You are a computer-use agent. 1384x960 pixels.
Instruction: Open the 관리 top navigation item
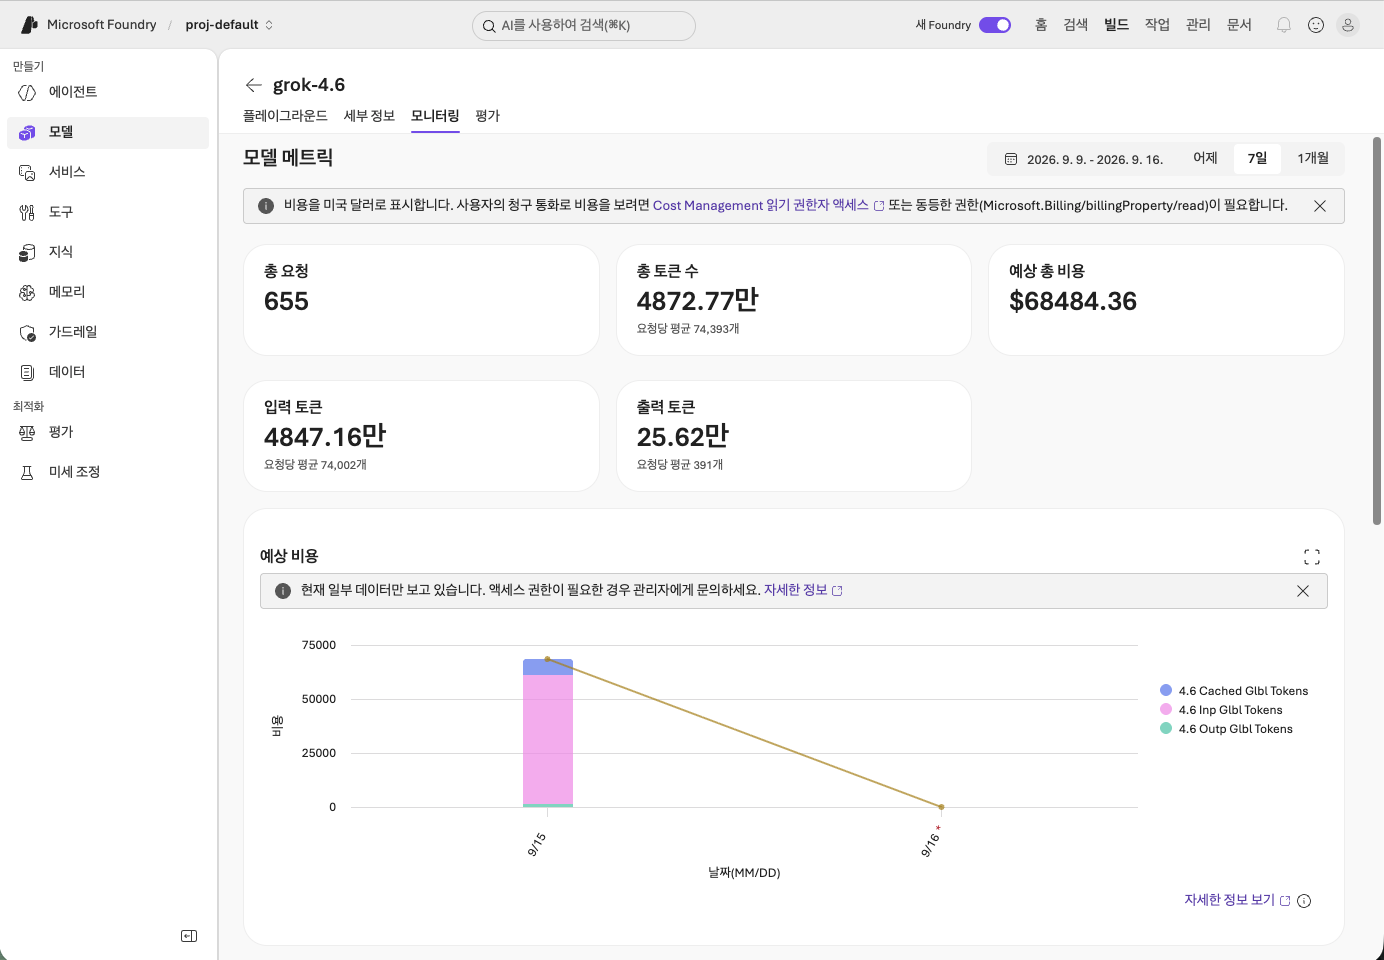(x=1198, y=25)
